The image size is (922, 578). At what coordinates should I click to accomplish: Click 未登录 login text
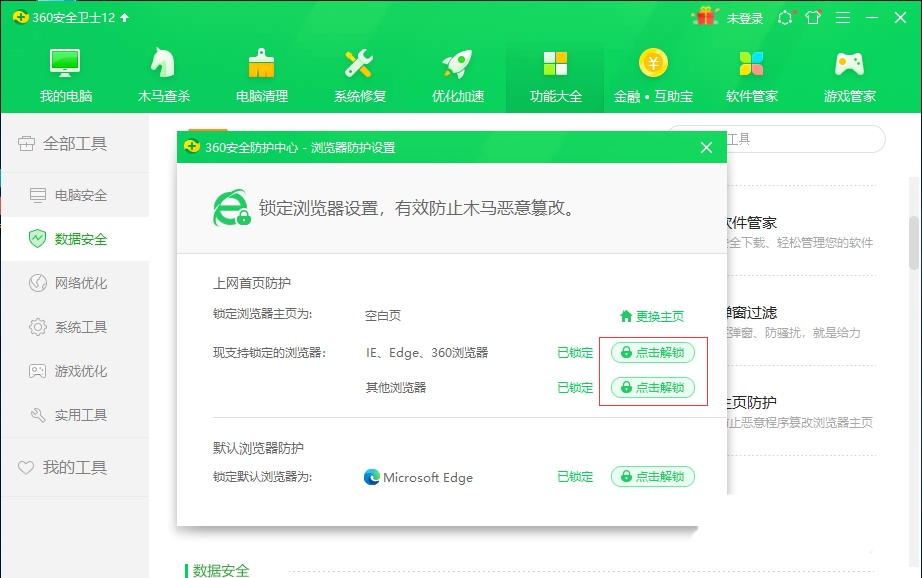coord(745,18)
